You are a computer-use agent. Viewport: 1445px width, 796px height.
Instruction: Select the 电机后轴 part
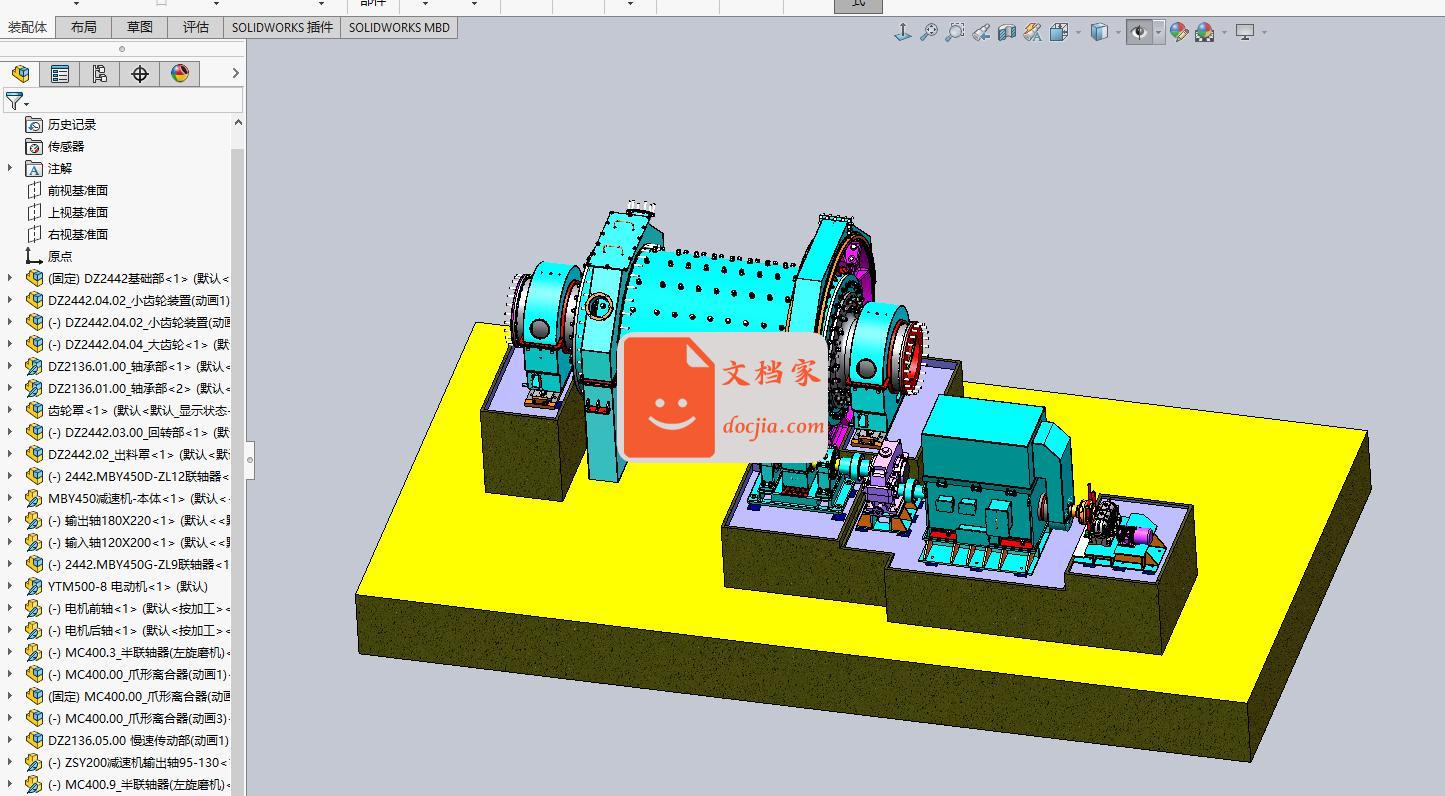click(x=139, y=631)
